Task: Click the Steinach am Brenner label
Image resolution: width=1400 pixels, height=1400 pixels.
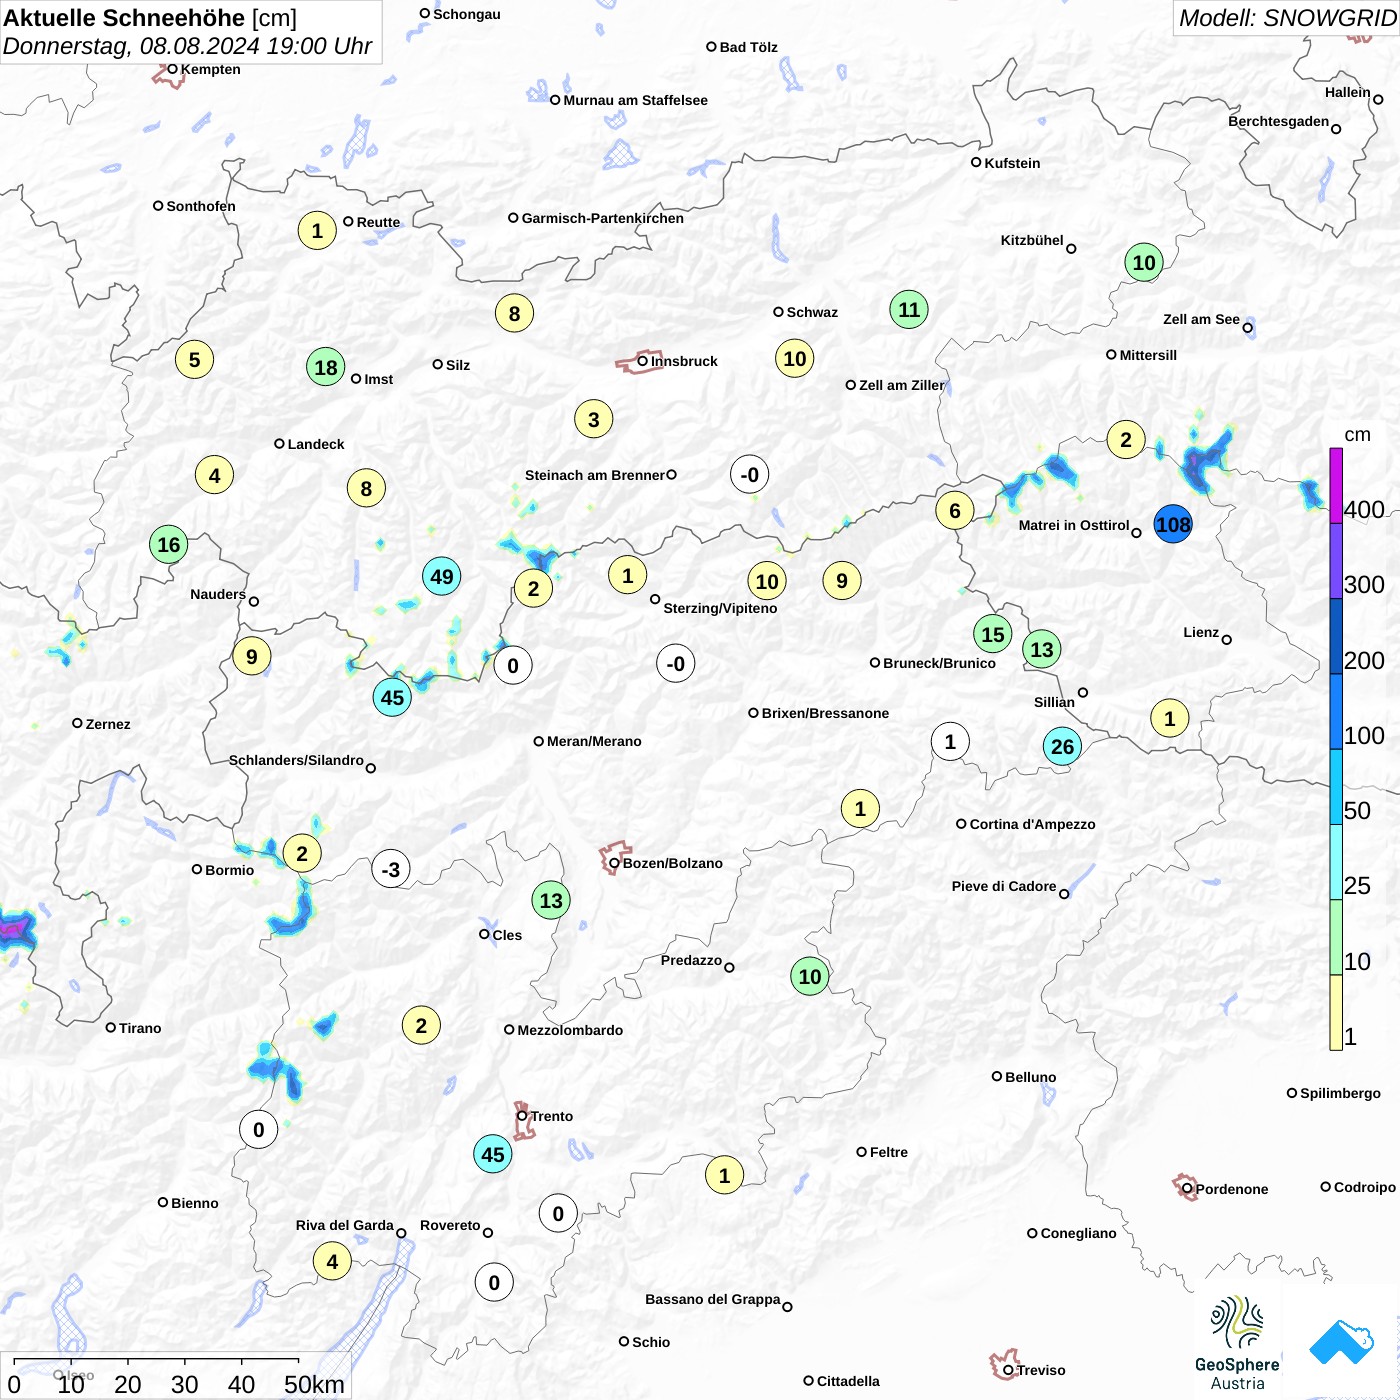Action: point(594,475)
